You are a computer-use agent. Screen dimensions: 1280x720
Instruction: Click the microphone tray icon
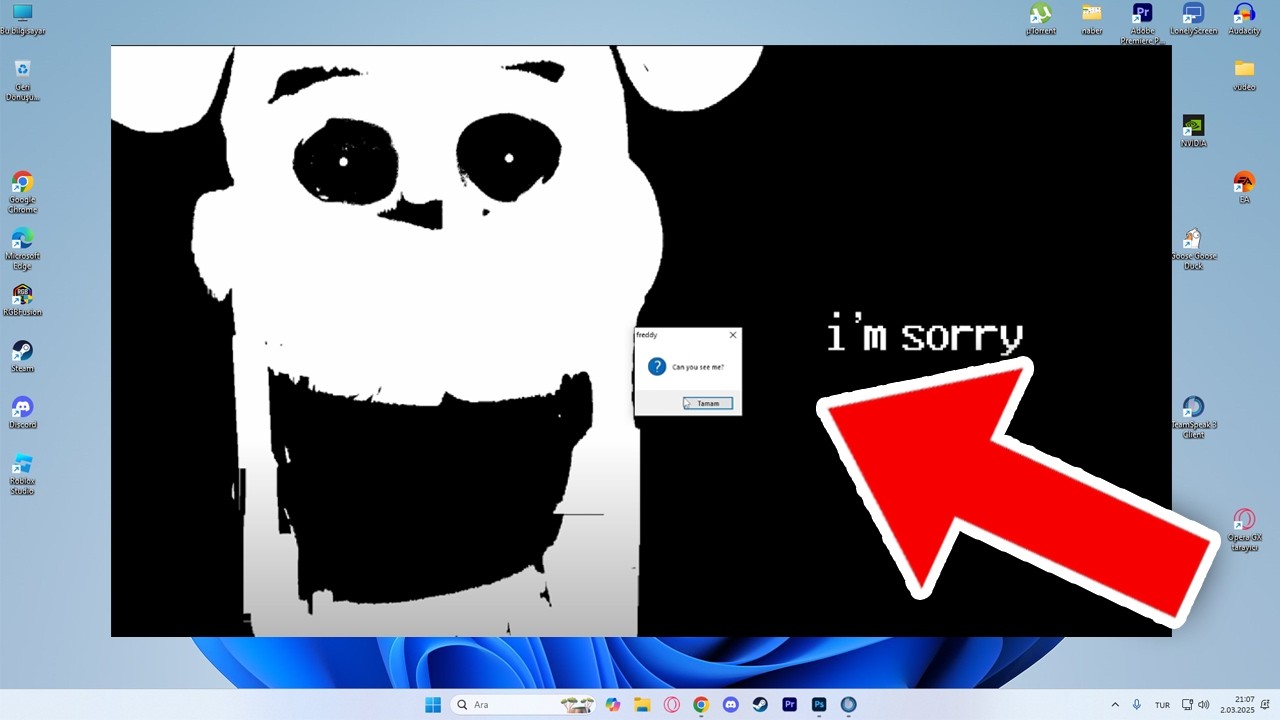pos(1137,705)
